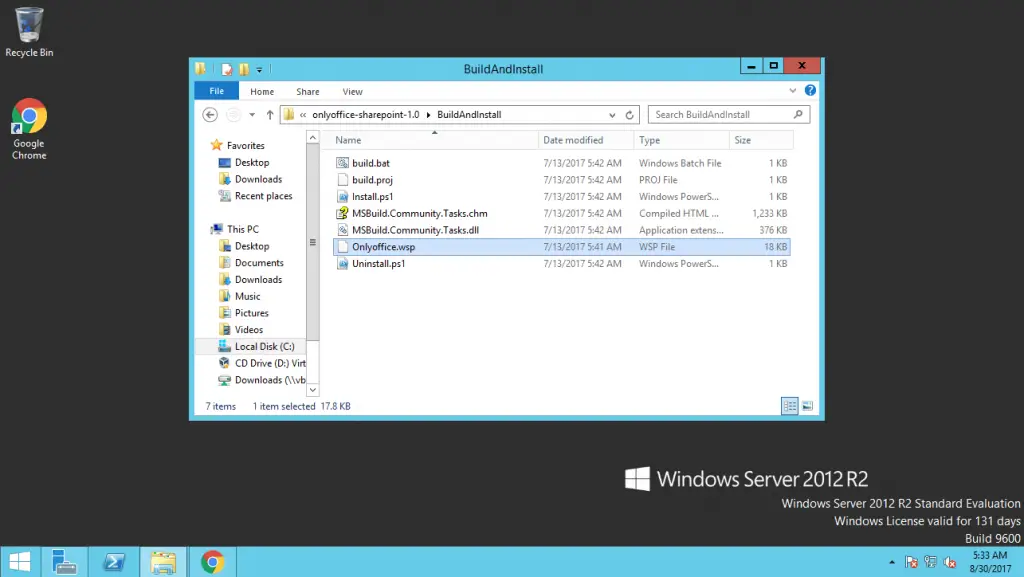Screen dimensions: 1024x577
Task: Switch to Details view layout
Action: (790, 406)
